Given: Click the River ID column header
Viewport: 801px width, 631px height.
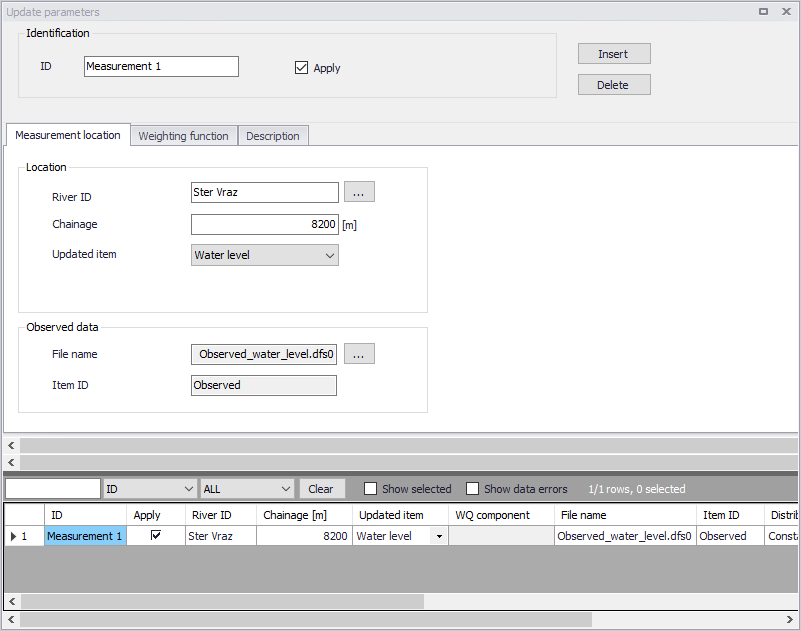Looking at the screenshot, I should coord(221,515).
